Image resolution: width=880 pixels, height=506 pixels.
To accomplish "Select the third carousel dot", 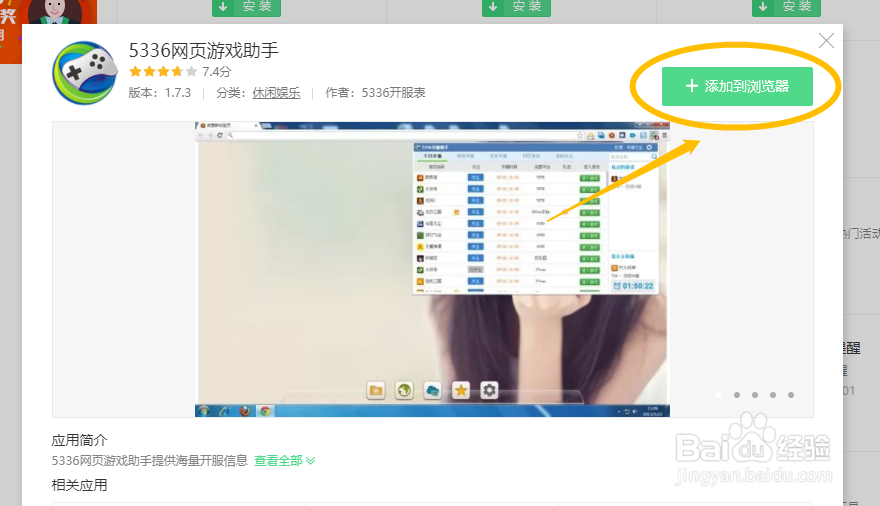I will click(755, 395).
